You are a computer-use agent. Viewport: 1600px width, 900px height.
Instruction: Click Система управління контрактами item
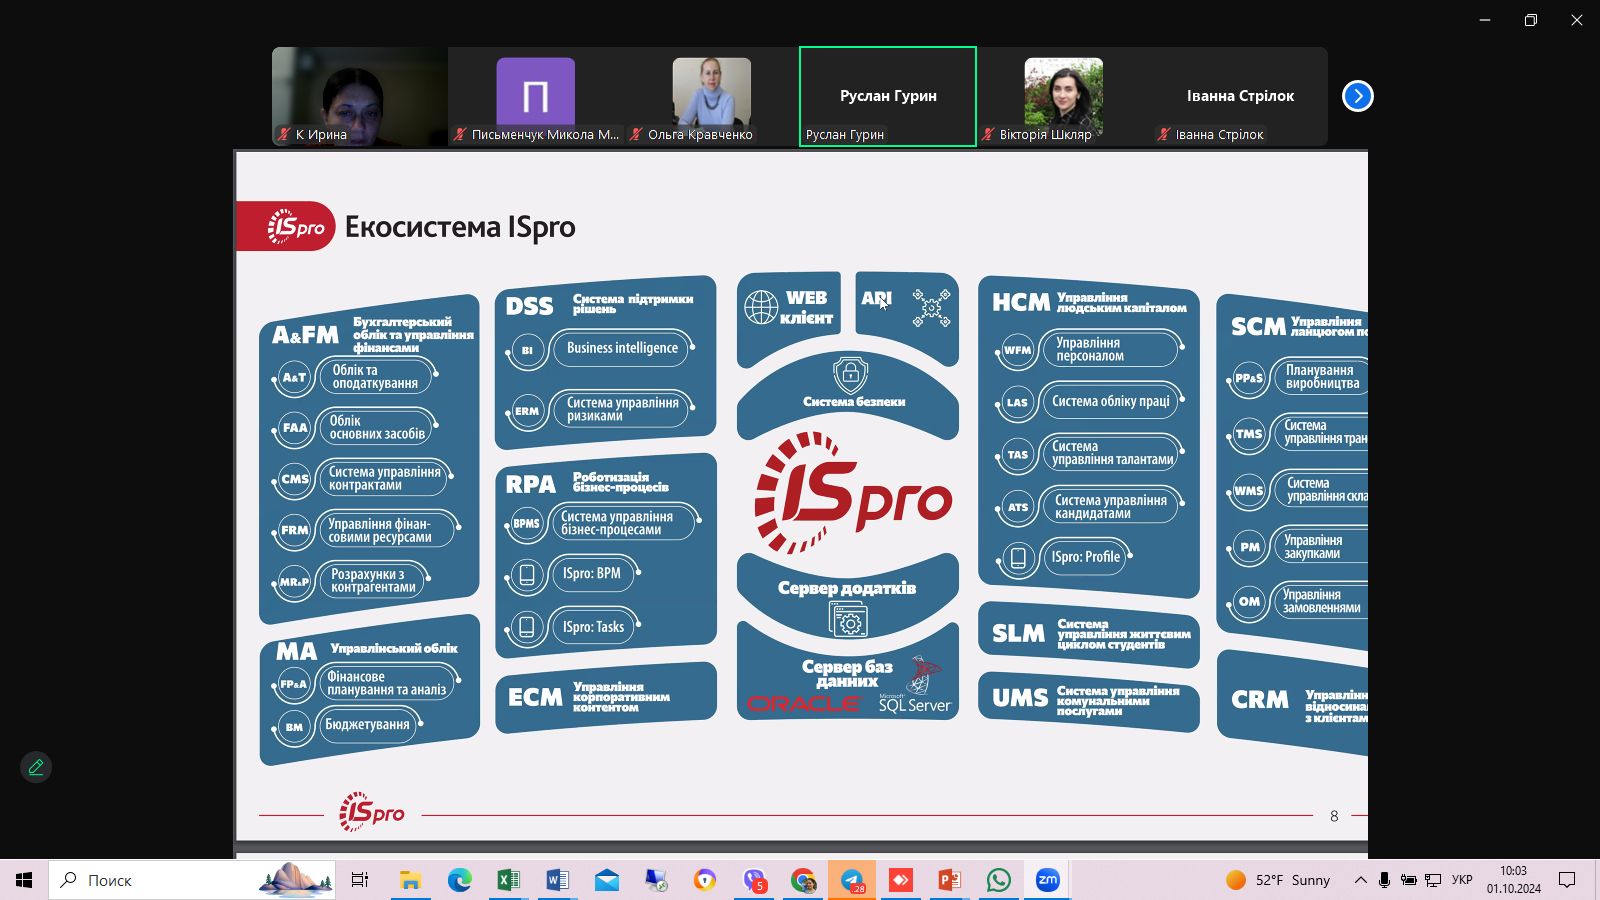tap(384, 478)
